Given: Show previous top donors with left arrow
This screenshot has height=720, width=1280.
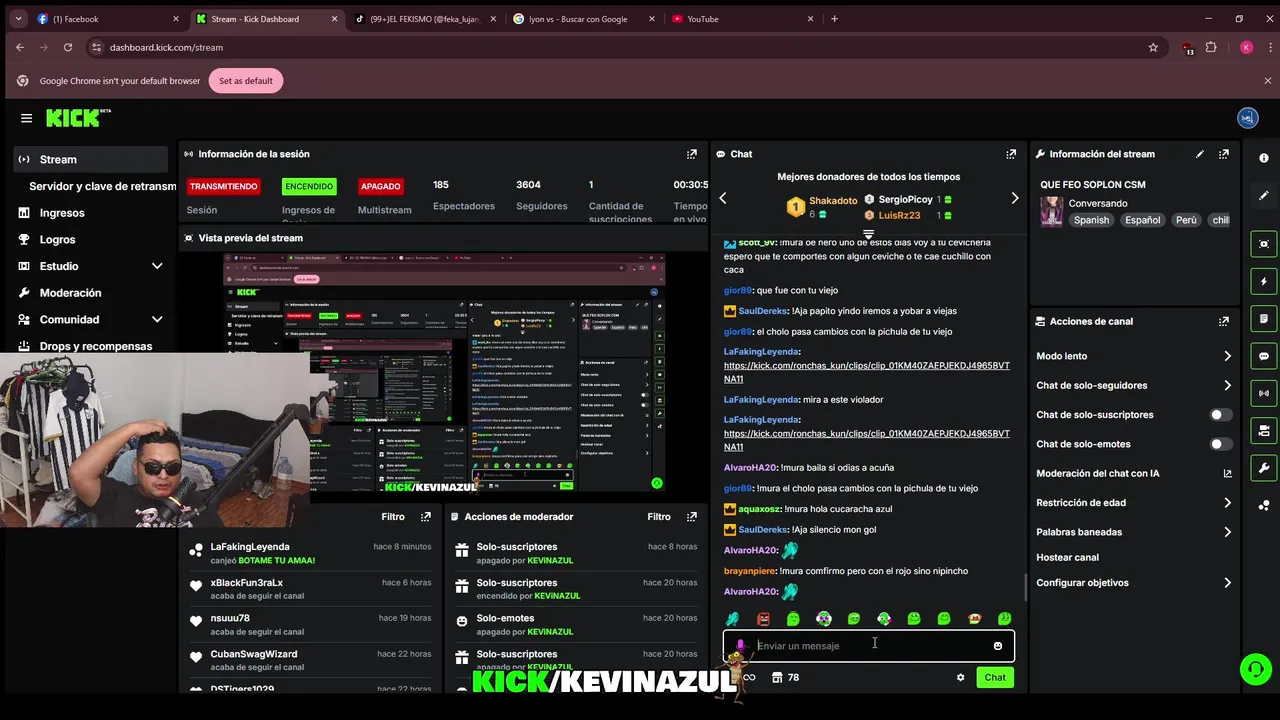Looking at the screenshot, I should coord(723,198).
